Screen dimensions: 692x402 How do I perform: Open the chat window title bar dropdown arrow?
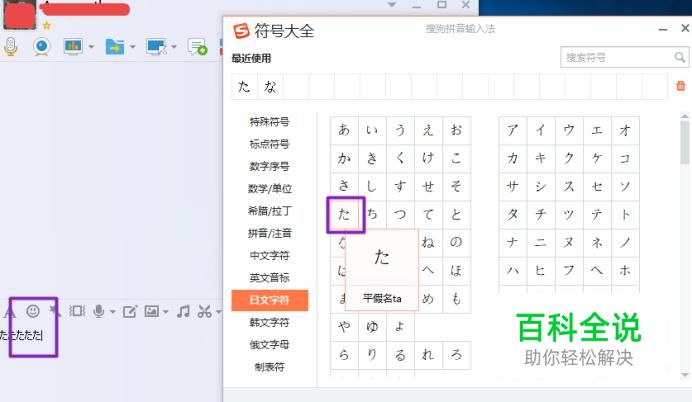[391, 5]
